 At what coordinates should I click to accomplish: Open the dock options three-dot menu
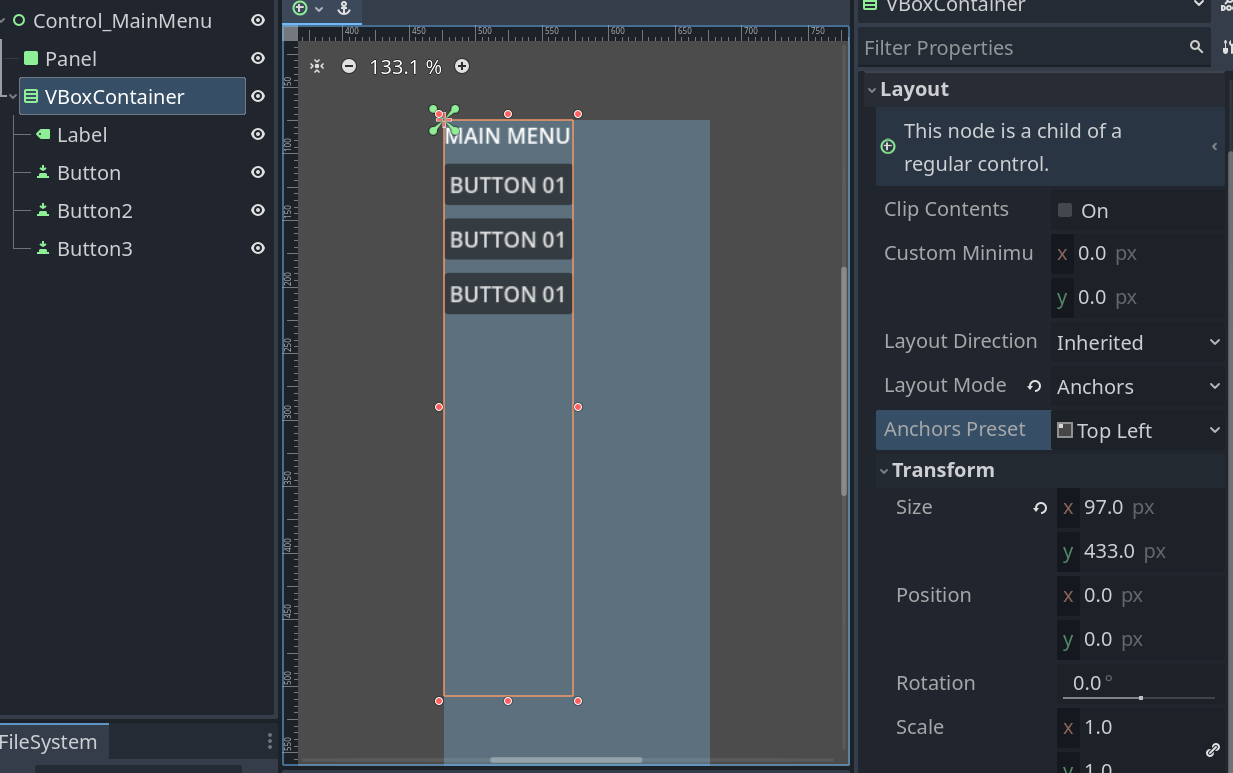(x=269, y=741)
